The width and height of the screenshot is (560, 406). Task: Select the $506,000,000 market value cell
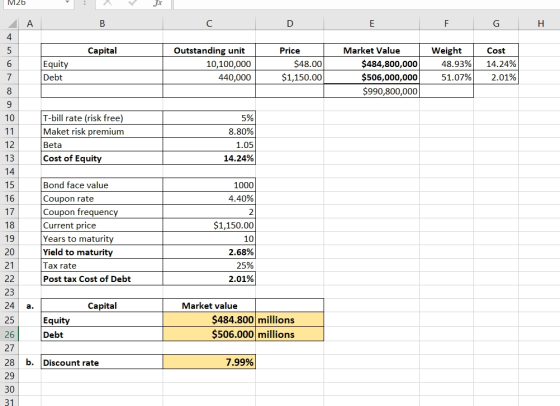[371, 77]
